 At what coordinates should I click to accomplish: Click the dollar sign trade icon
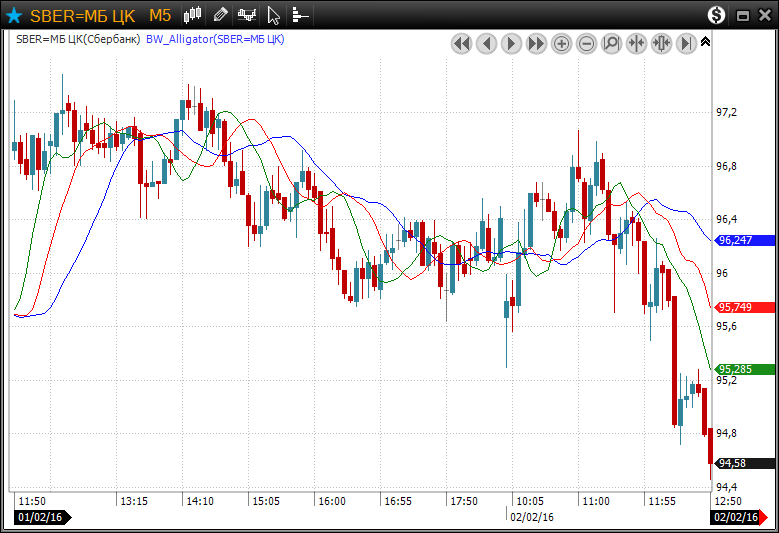click(x=716, y=15)
